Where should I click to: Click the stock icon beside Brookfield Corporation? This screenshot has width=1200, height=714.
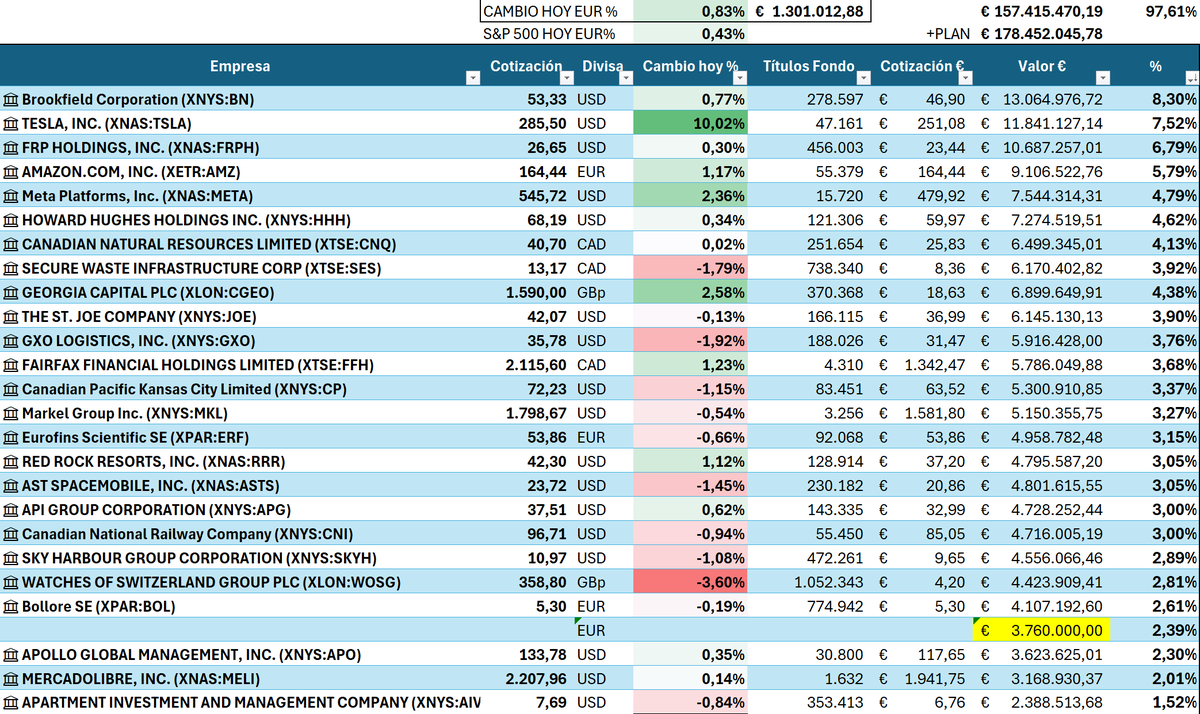click(11, 99)
